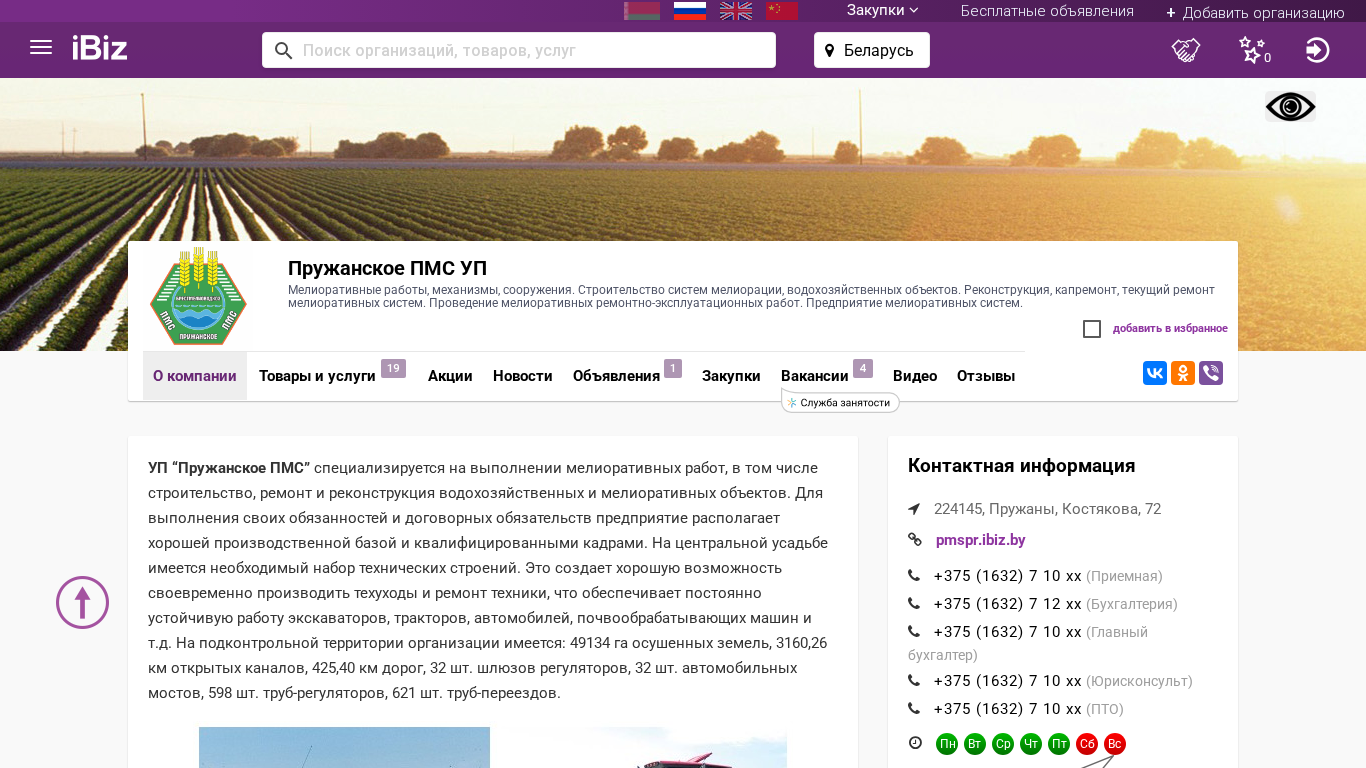Open the 'Товары и услуги' tab
This screenshot has width=1366, height=768.
point(317,376)
